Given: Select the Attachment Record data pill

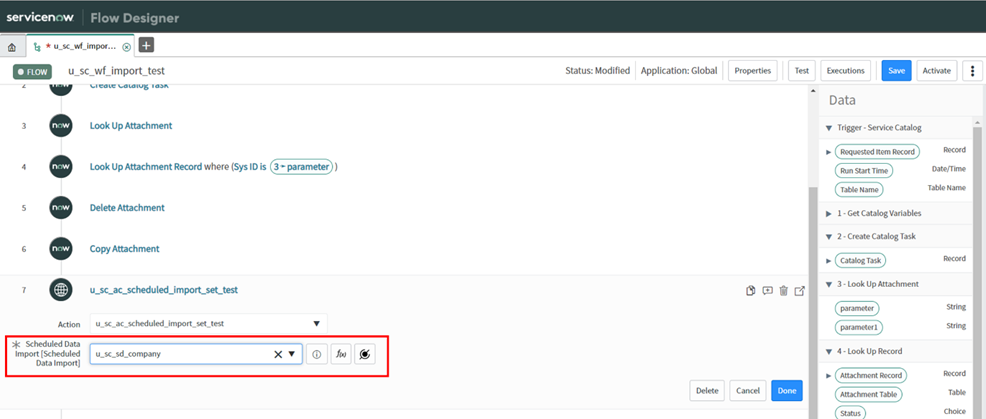Looking at the screenshot, I should coord(871,376).
